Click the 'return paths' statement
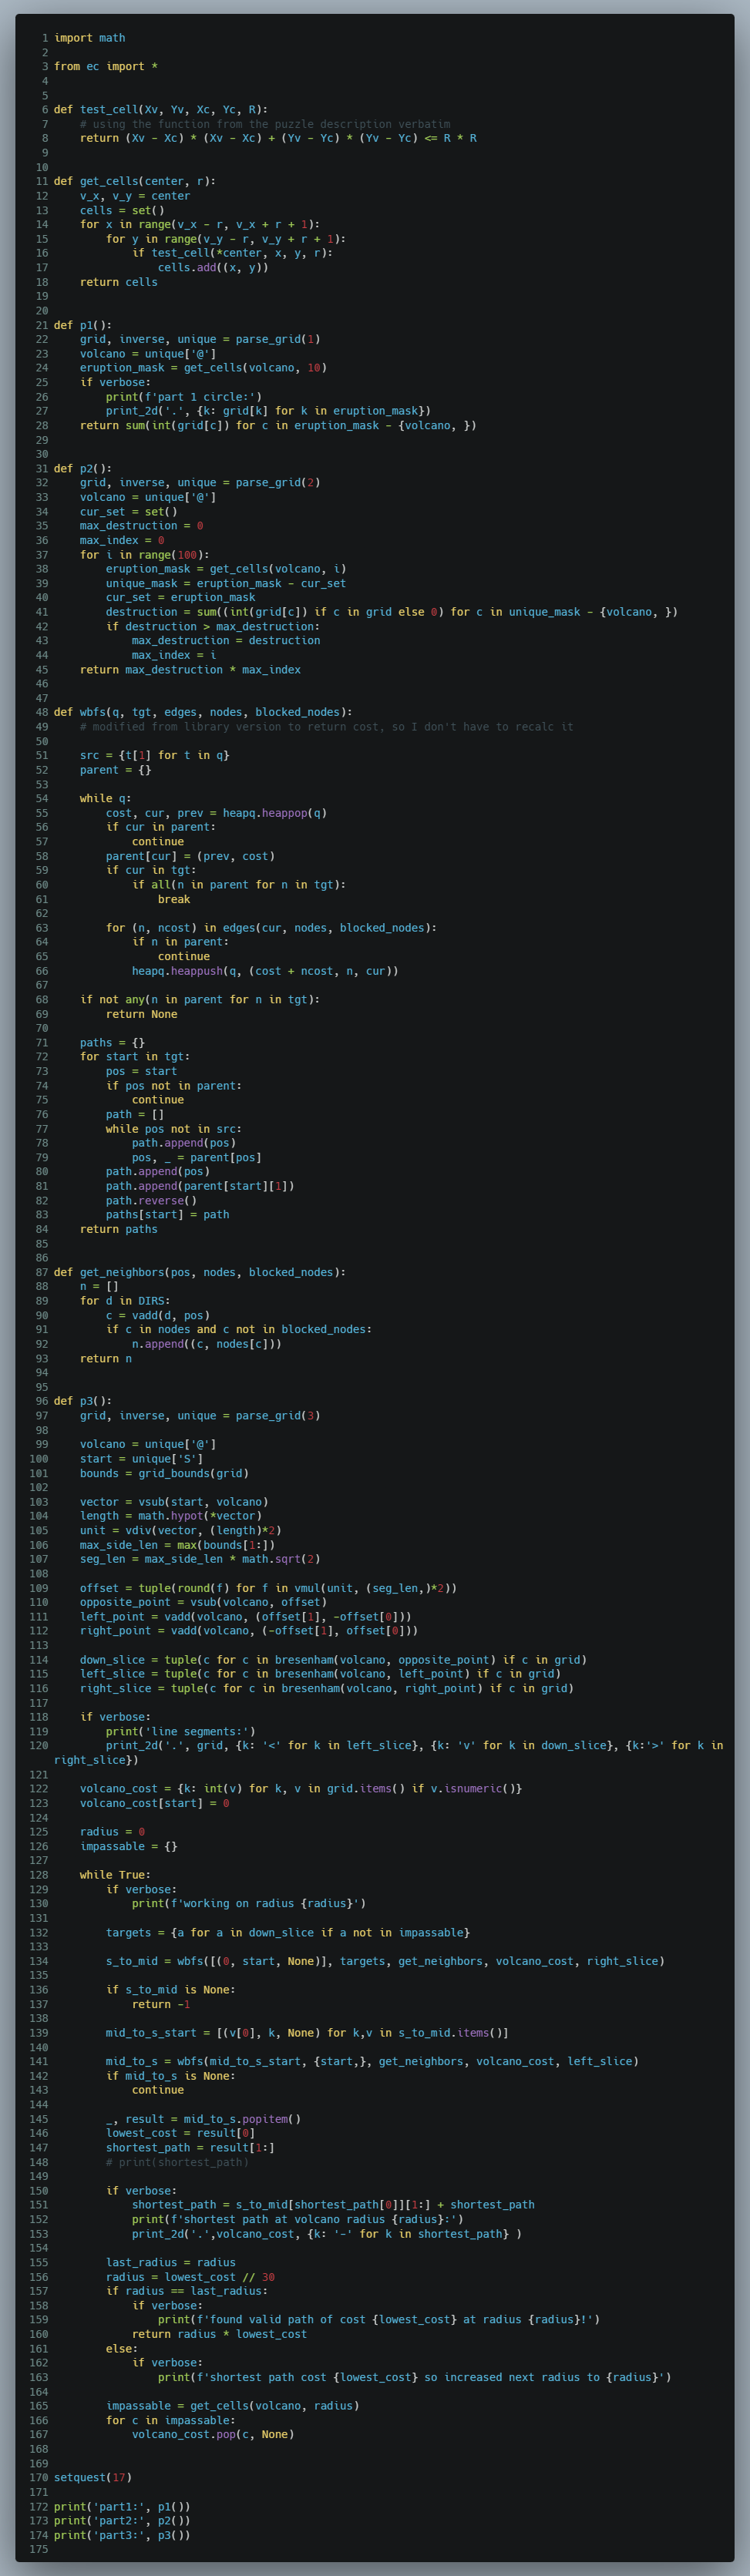The width and height of the screenshot is (750, 2576). (118, 1229)
